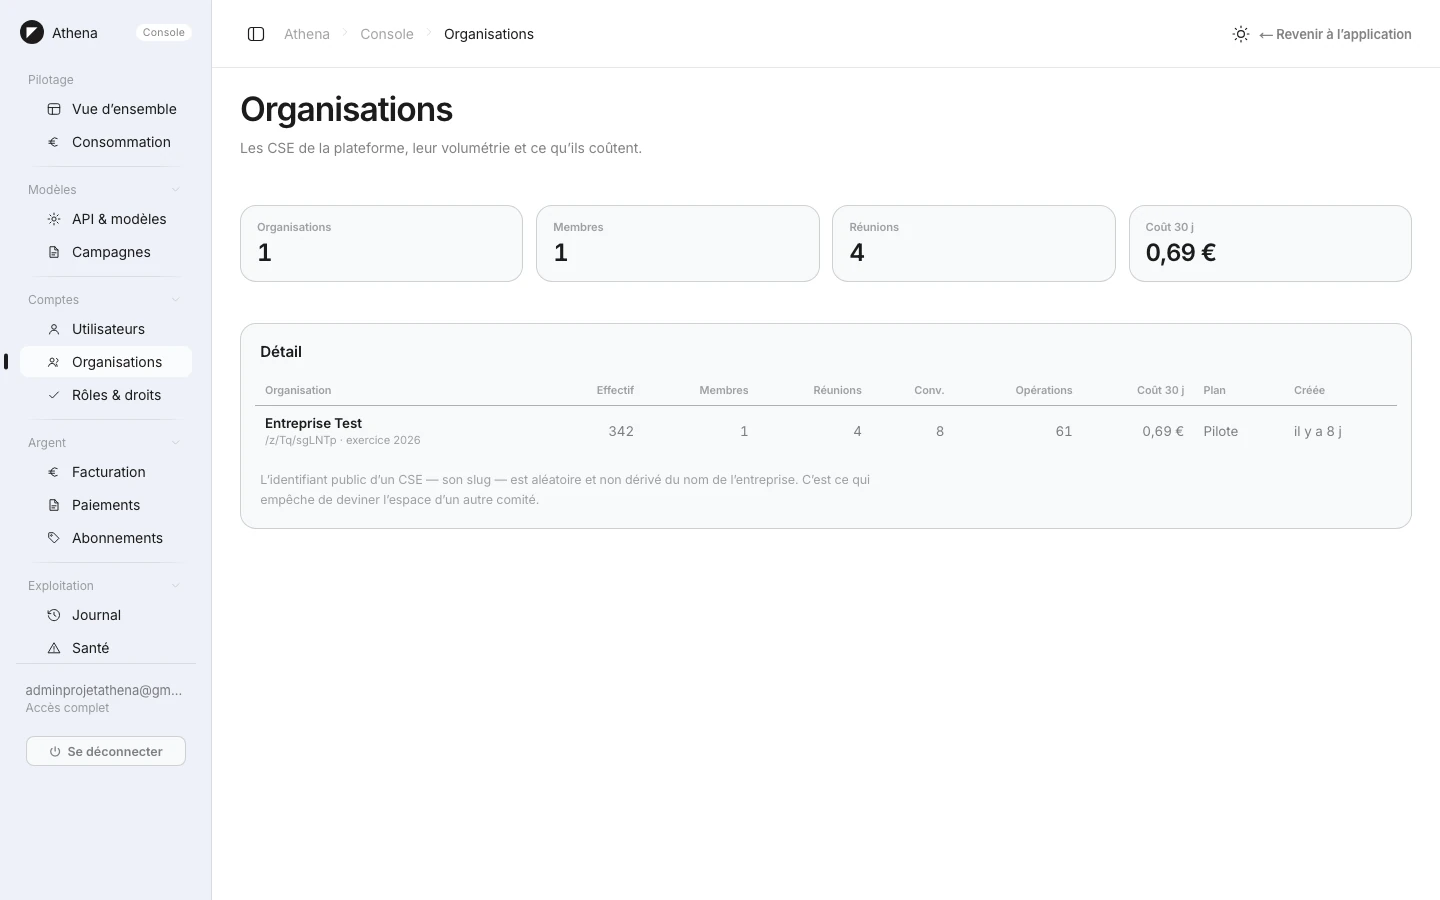The height and width of the screenshot is (900, 1440).
Task: Click the Rôles & droits checkmark icon
Action: (x=54, y=395)
